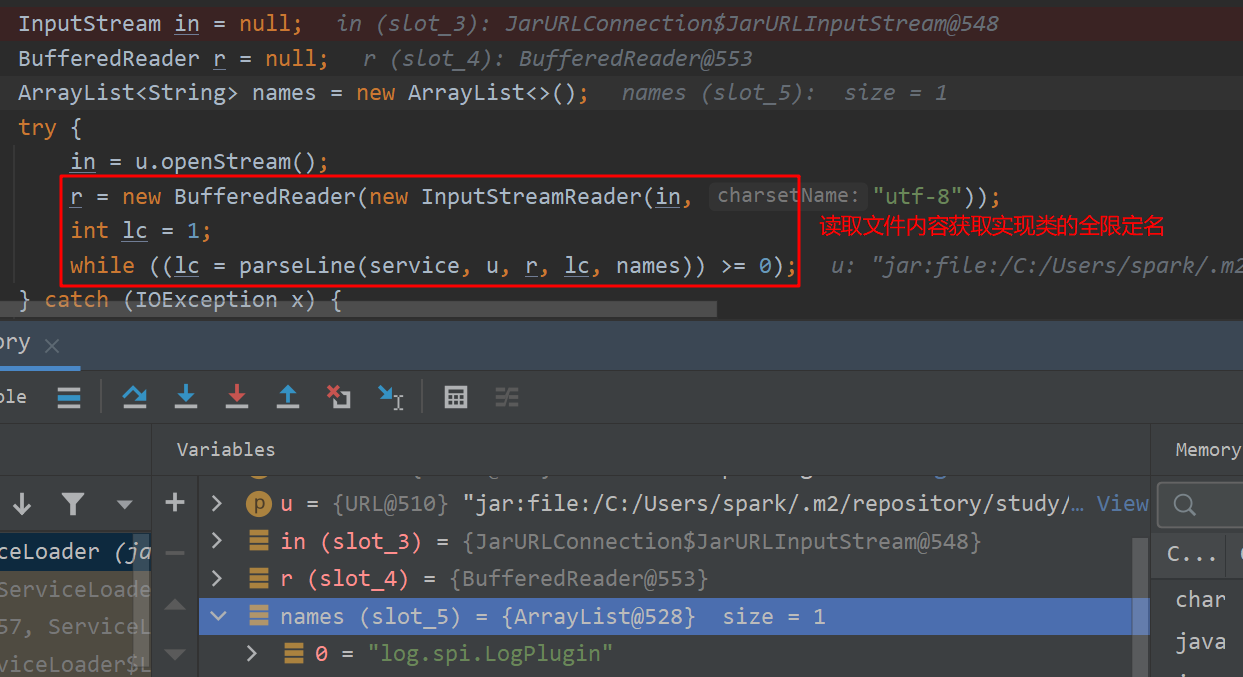Collapse the names (slot_5) variable
Image resolution: width=1243 pixels, height=677 pixels.
click(x=217, y=616)
